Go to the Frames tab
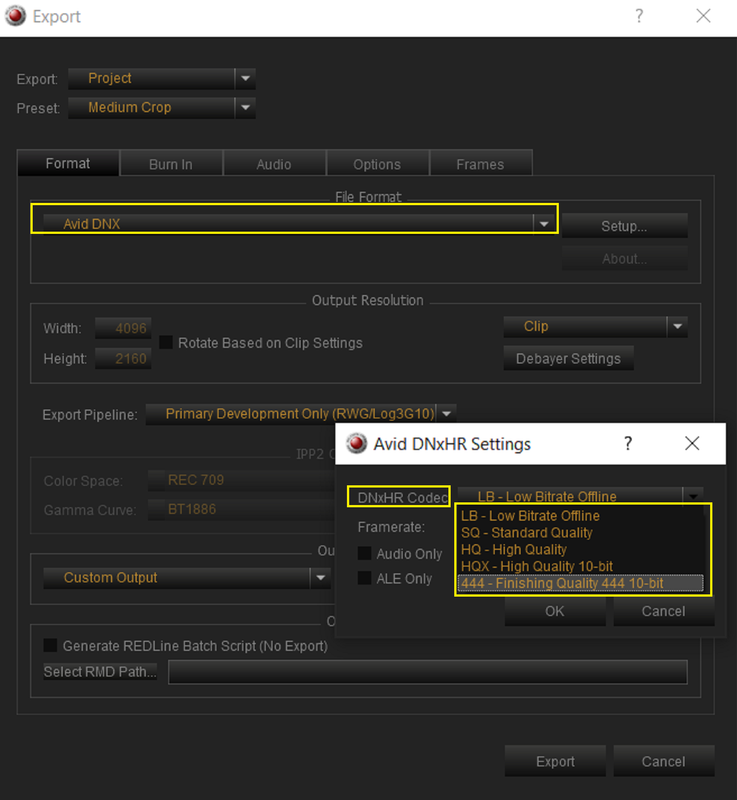 click(480, 164)
